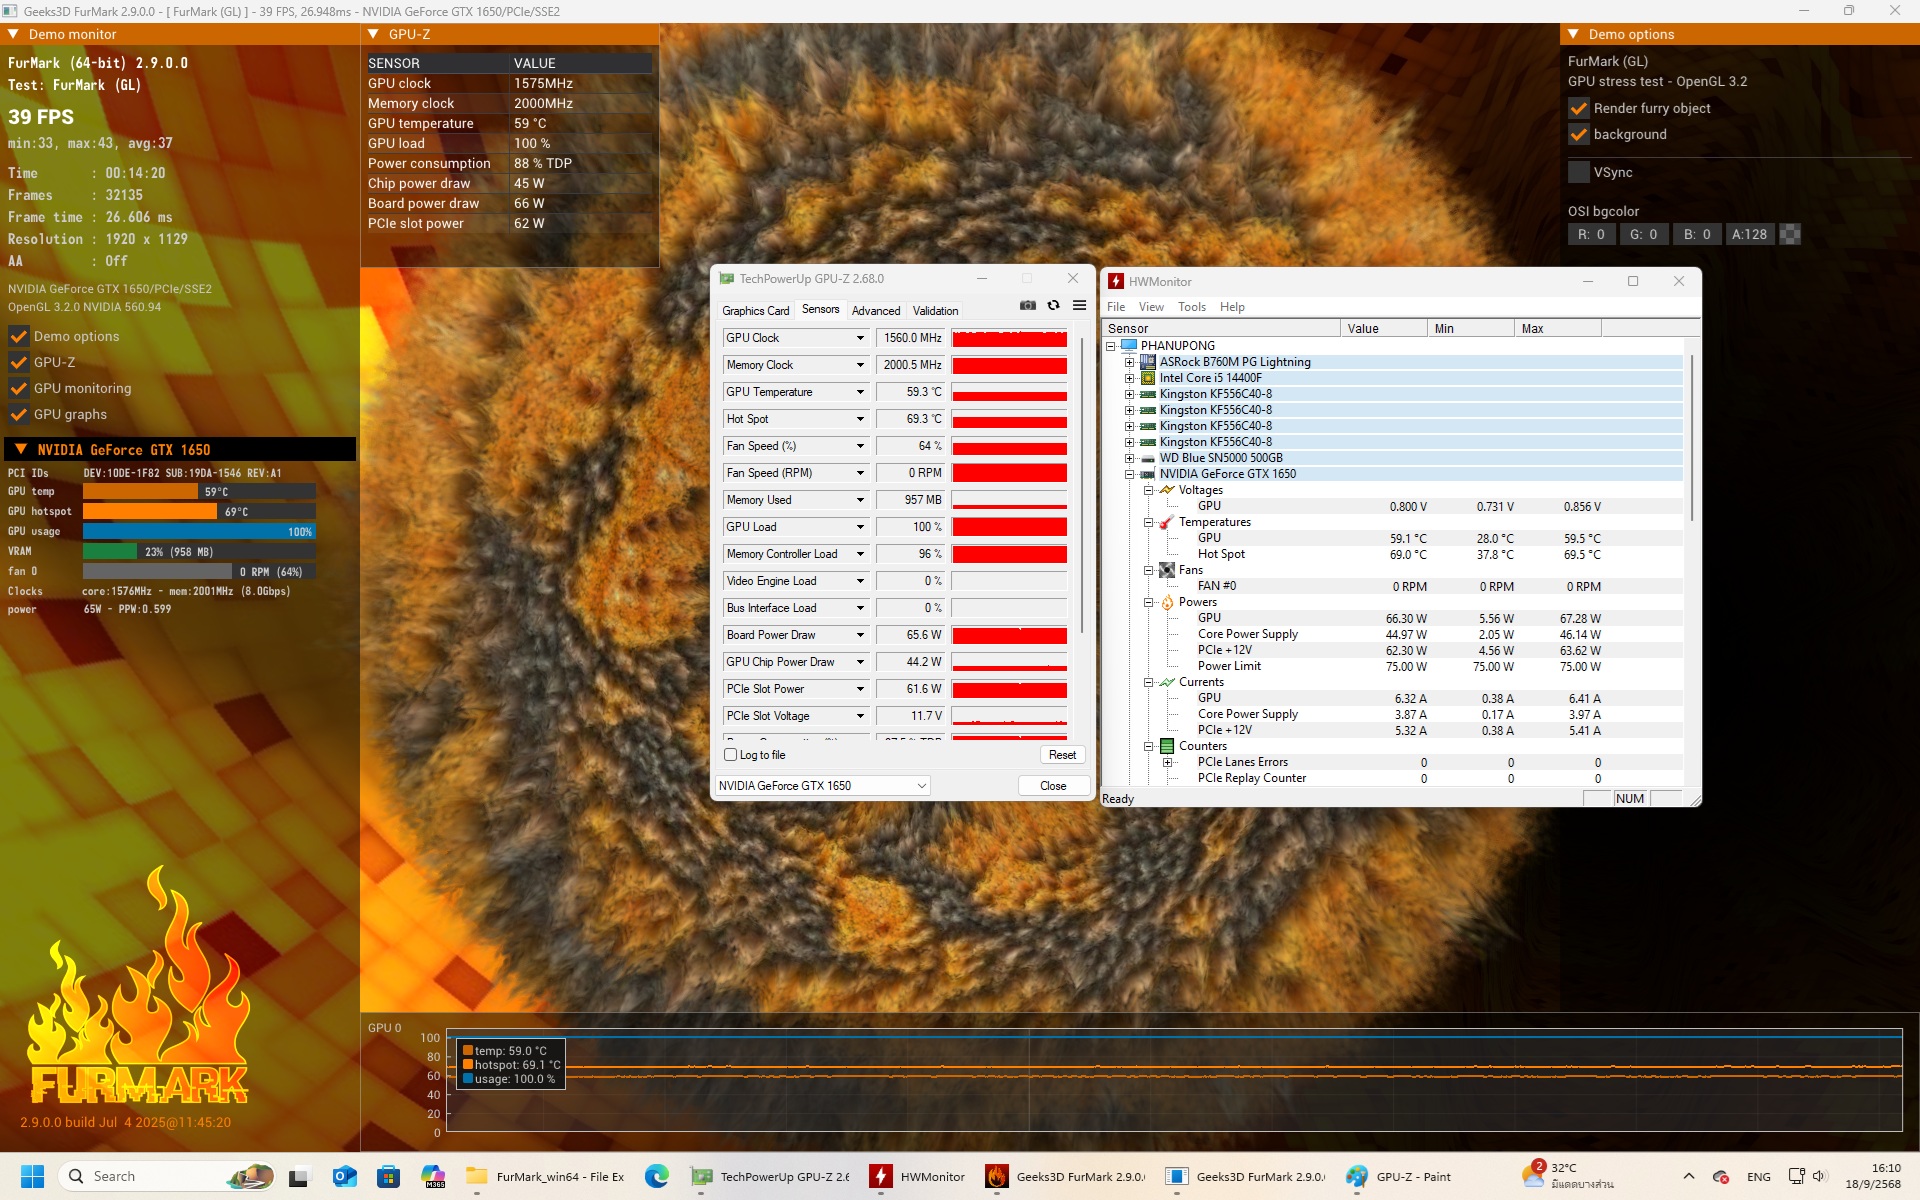Click the Outlook icon in the taskbar

344,1176
